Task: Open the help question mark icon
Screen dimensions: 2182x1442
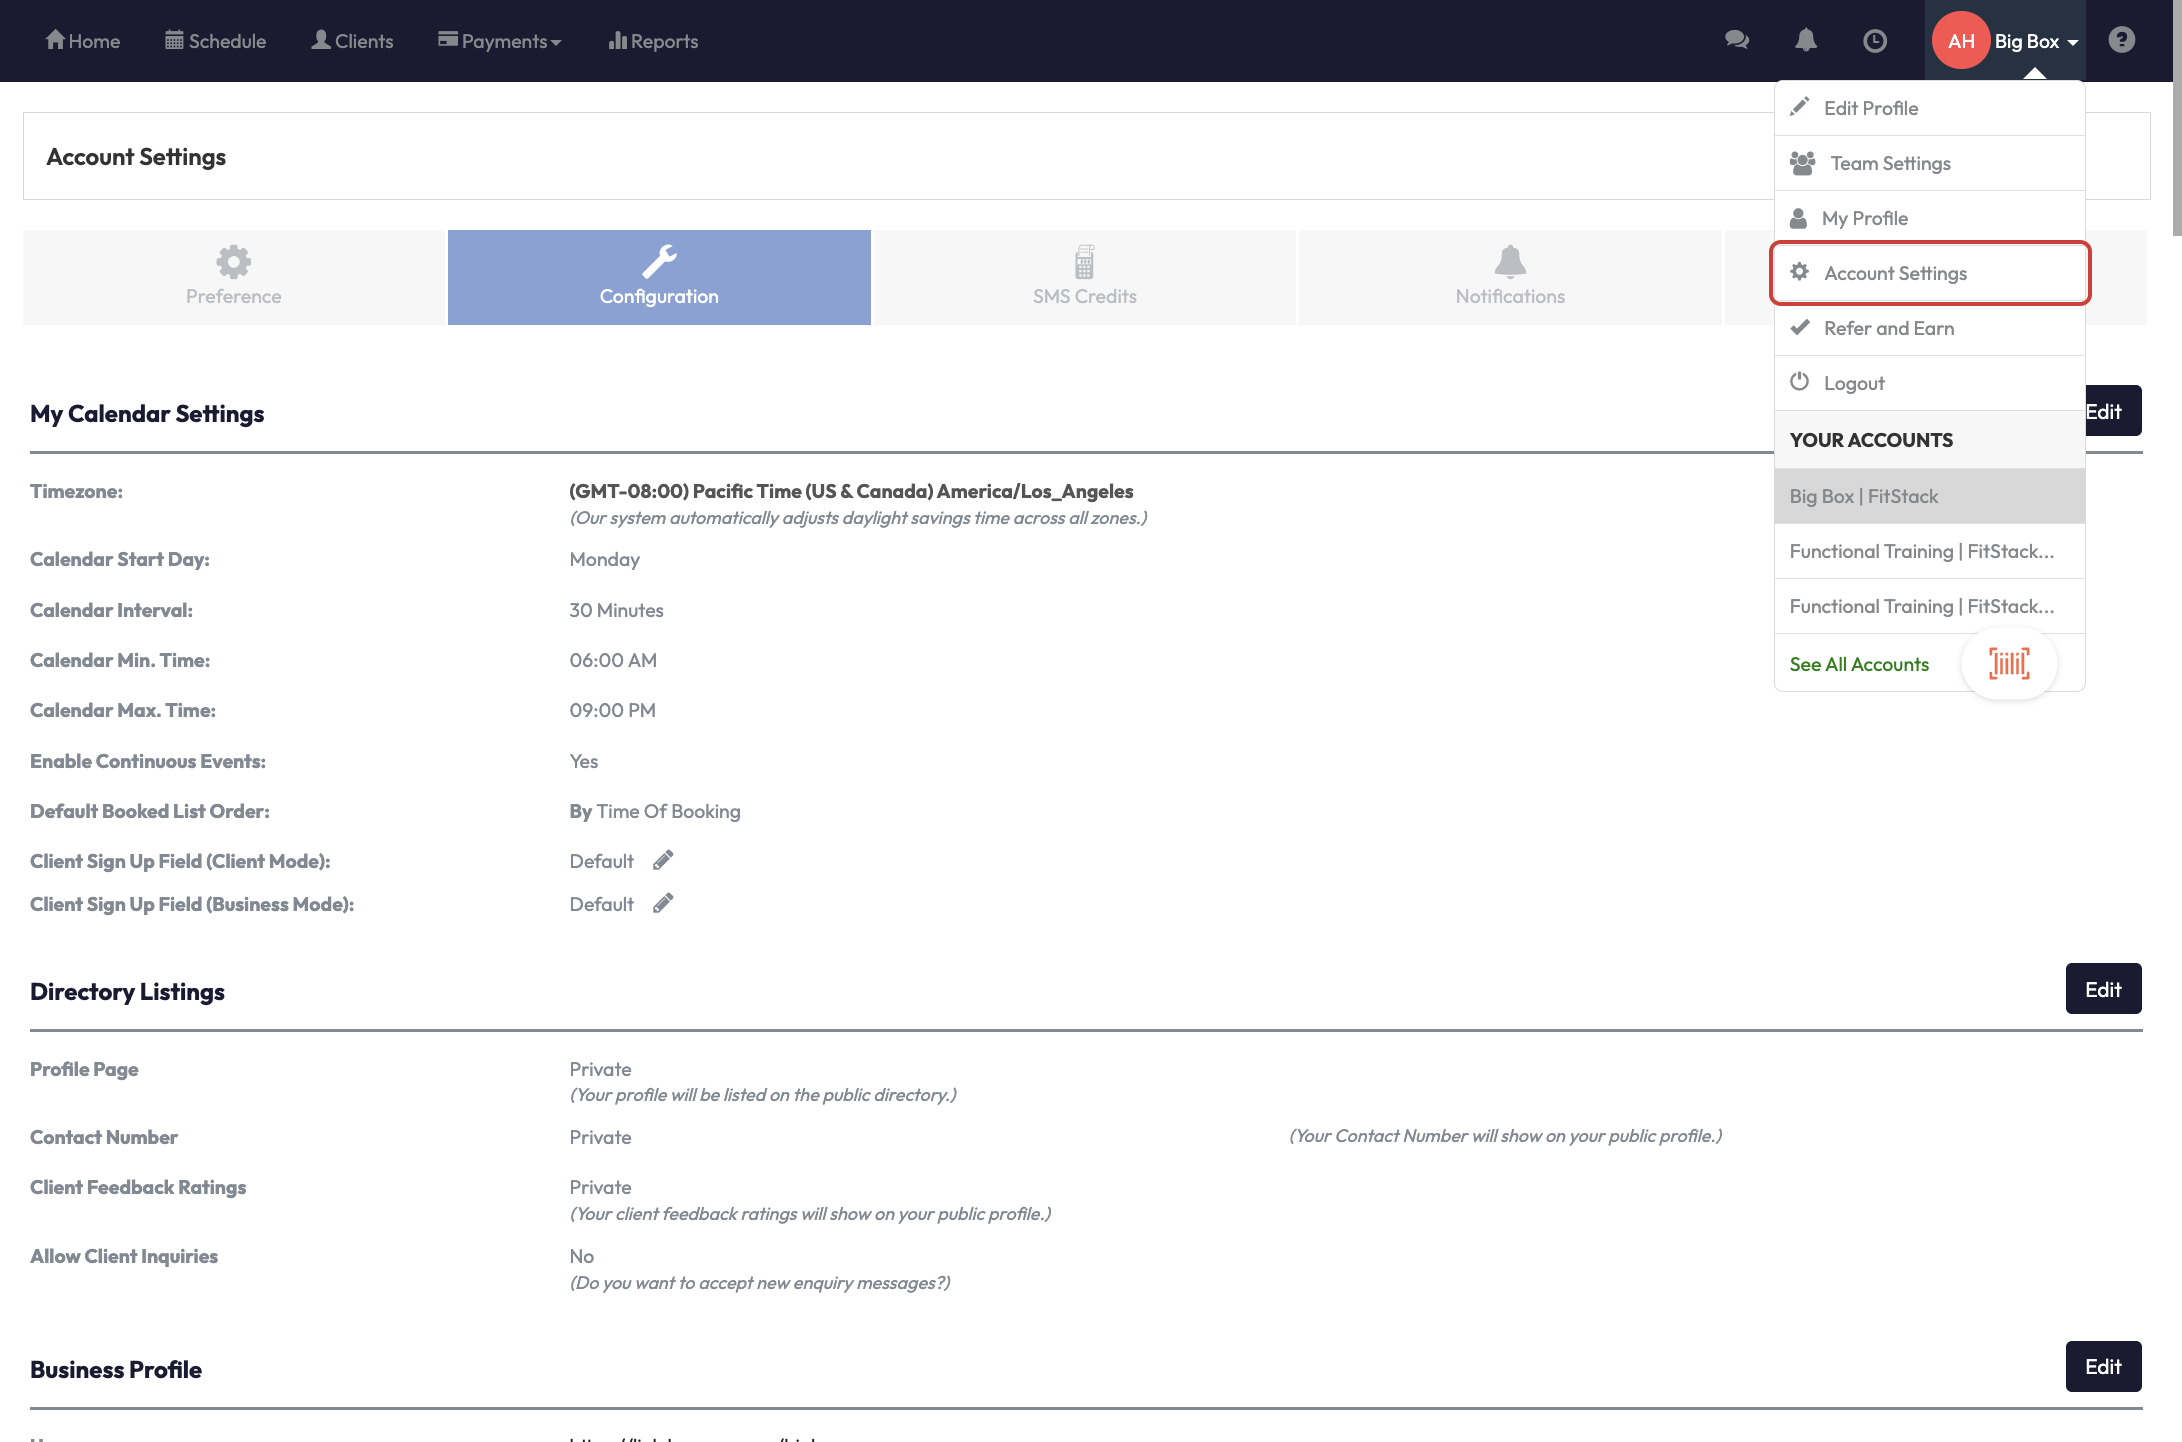Action: pos(2121,40)
